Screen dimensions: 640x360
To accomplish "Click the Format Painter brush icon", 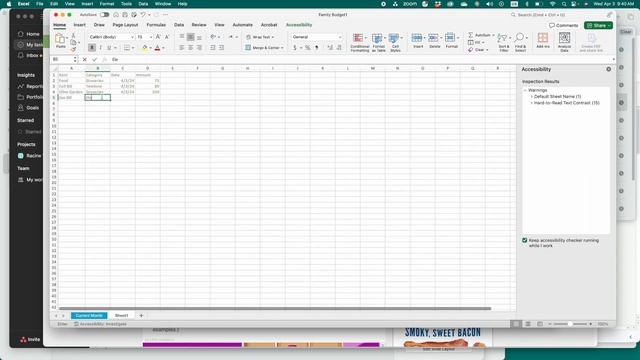I will click(x=73, y=49).
